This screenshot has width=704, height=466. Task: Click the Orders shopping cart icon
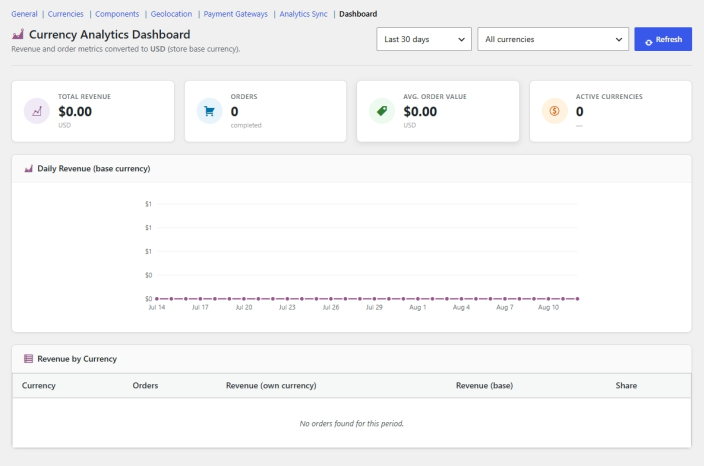[209, 111]
